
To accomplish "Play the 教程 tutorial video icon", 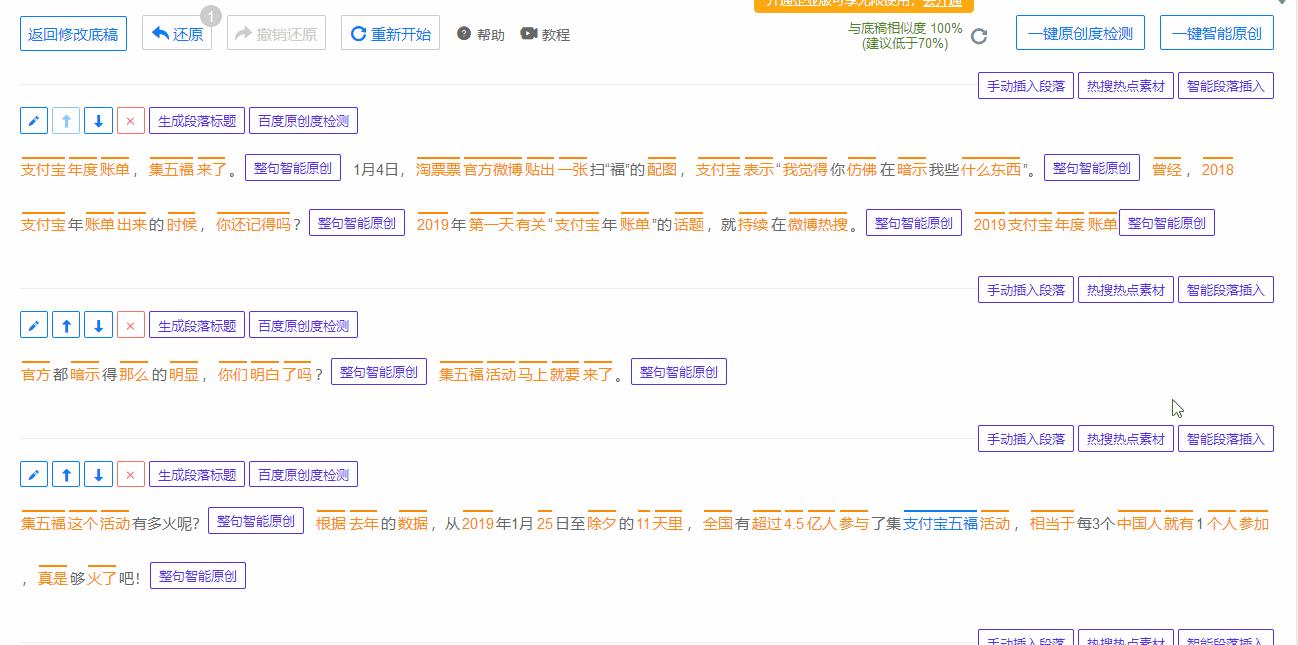I will (x=528, y=33).
